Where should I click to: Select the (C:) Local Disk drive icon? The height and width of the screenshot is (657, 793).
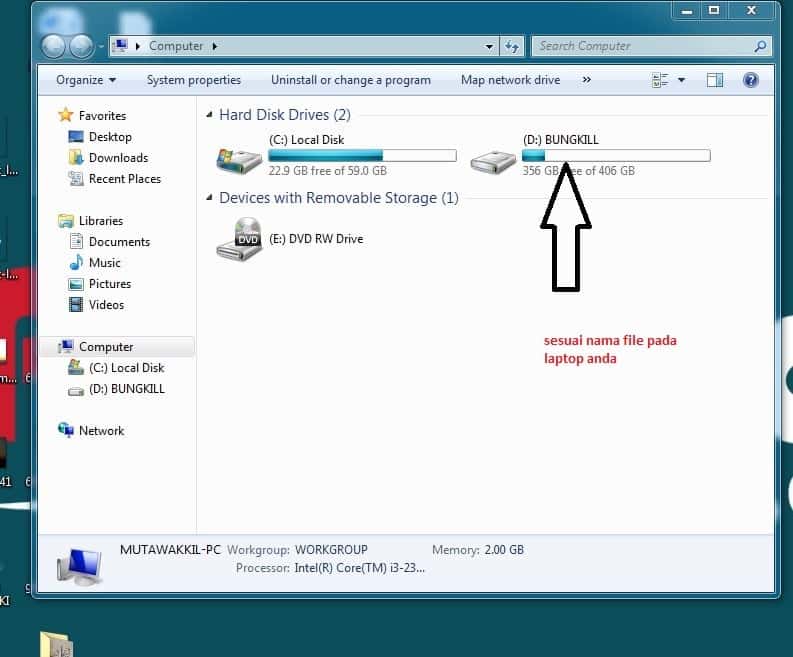(239, 160)
